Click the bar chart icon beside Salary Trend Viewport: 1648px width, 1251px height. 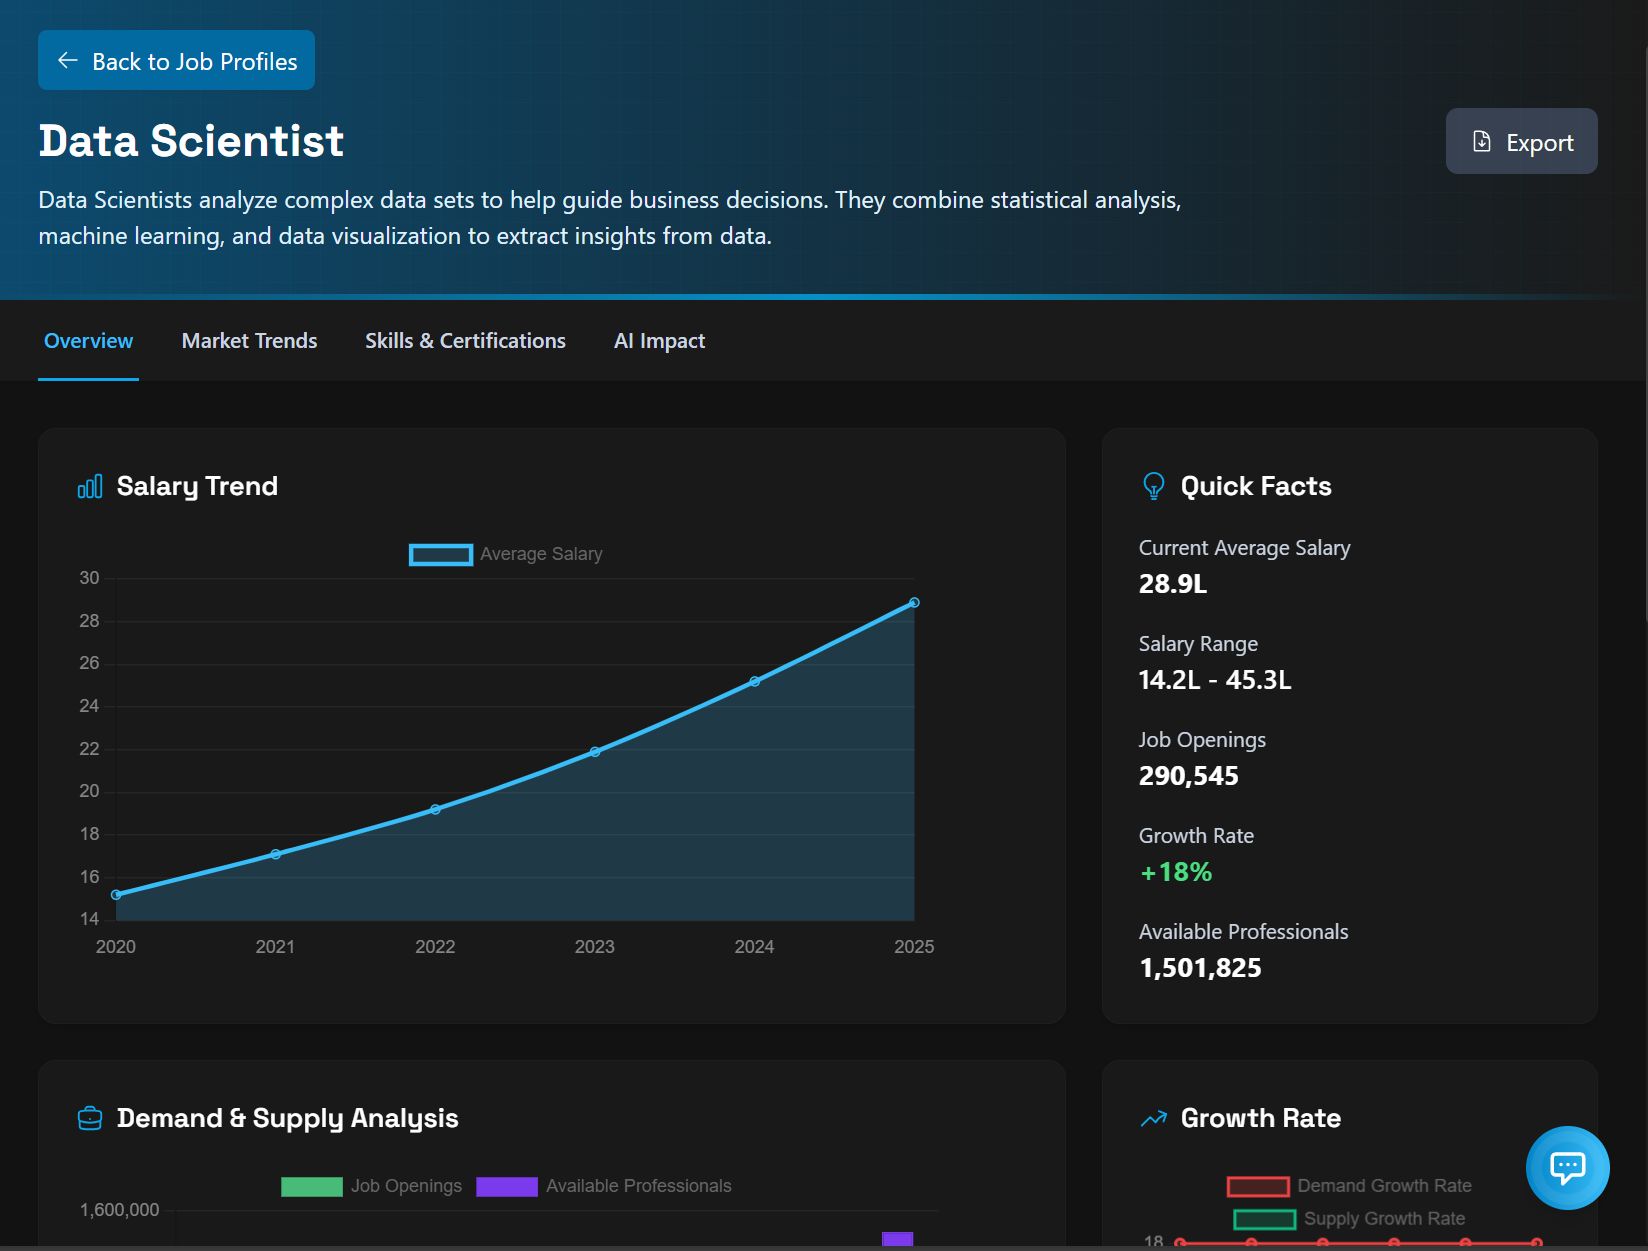tap(90, 487)
